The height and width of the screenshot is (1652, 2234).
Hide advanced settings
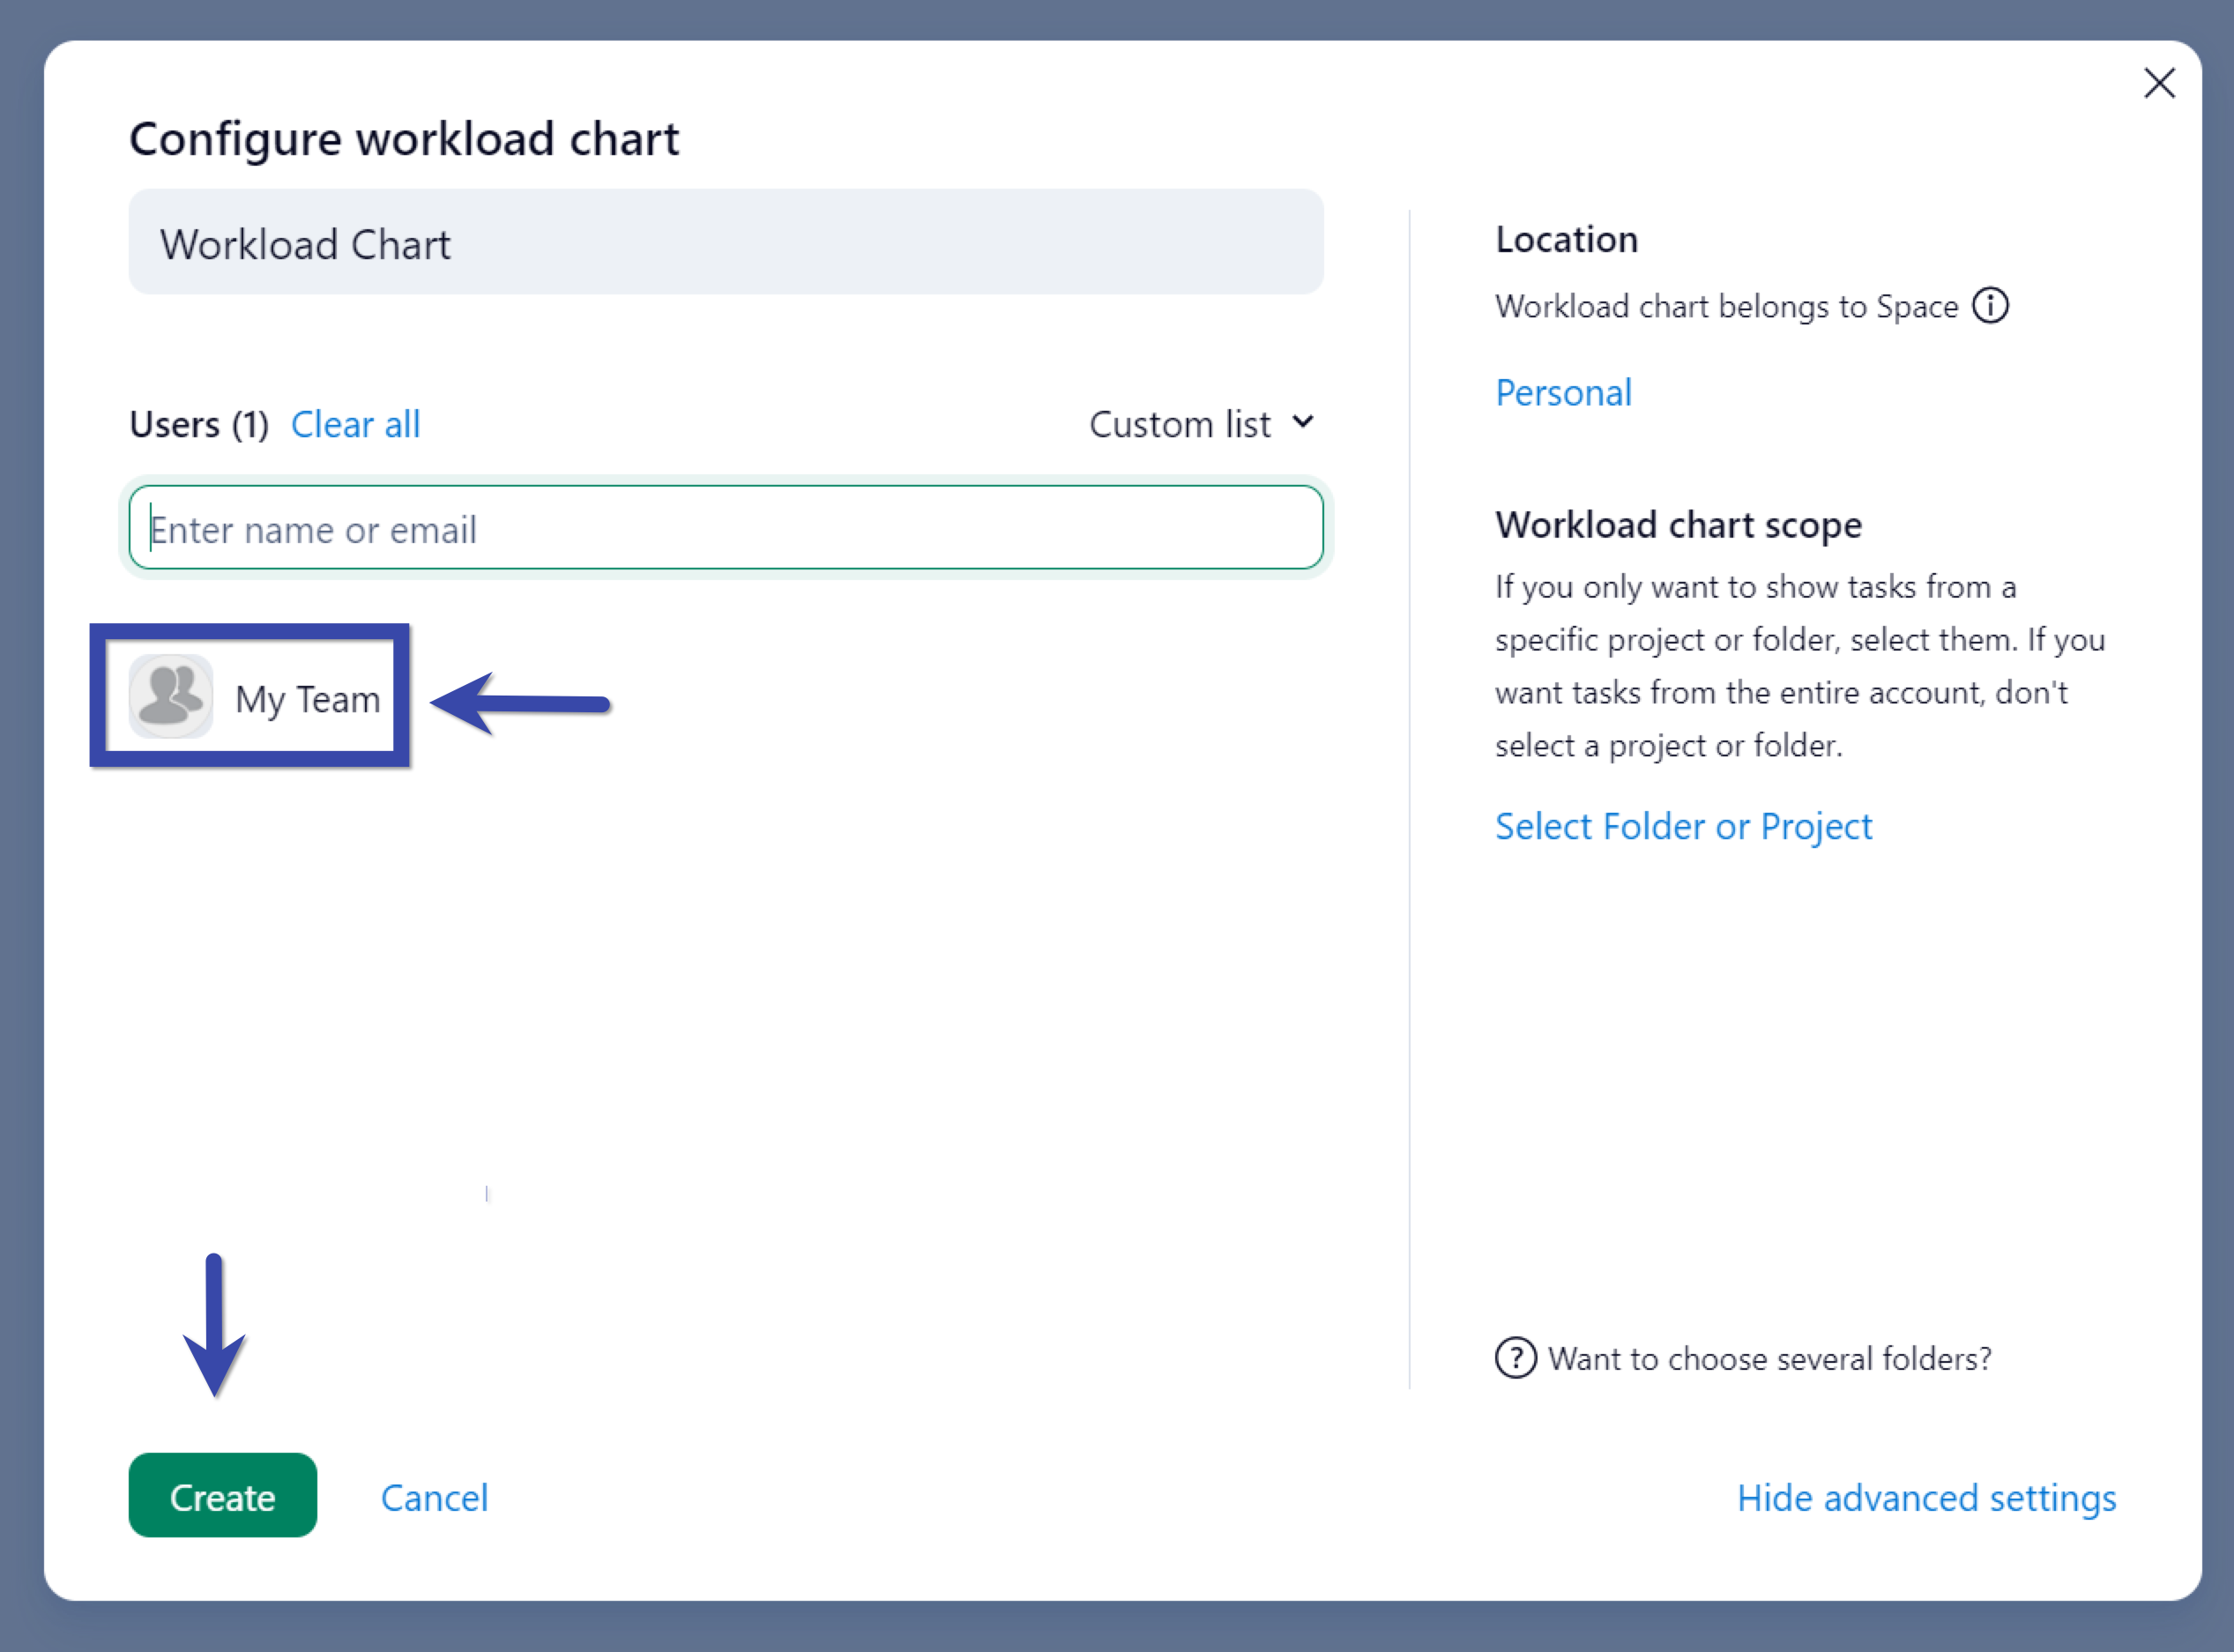click(1926, 1497)
